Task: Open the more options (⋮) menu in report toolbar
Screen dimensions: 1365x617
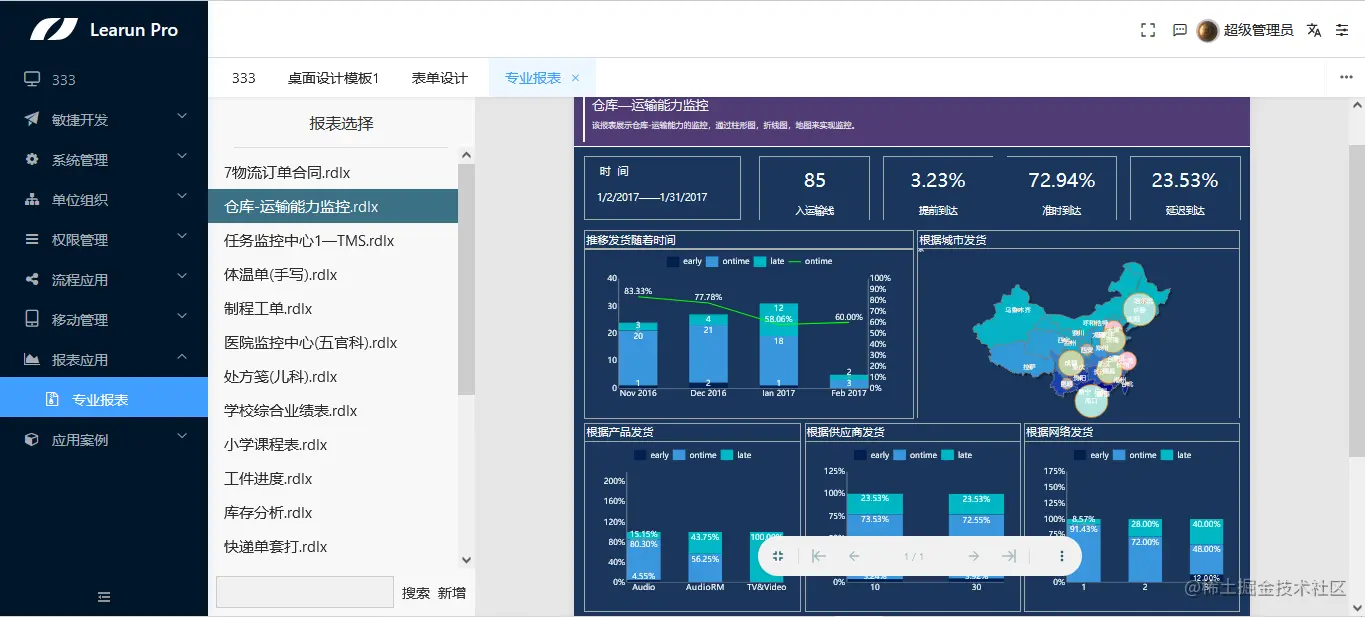Action: click(1061, 555)
